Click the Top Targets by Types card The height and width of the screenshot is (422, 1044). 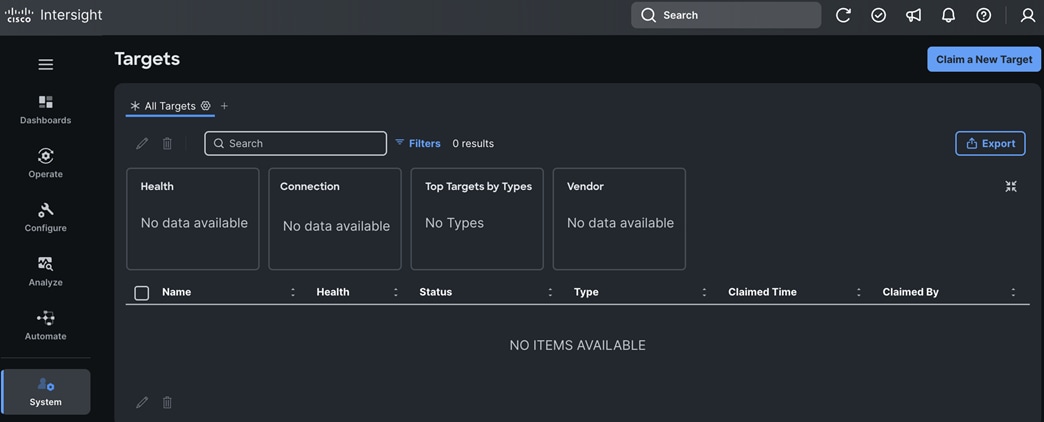tap(477, 219)
